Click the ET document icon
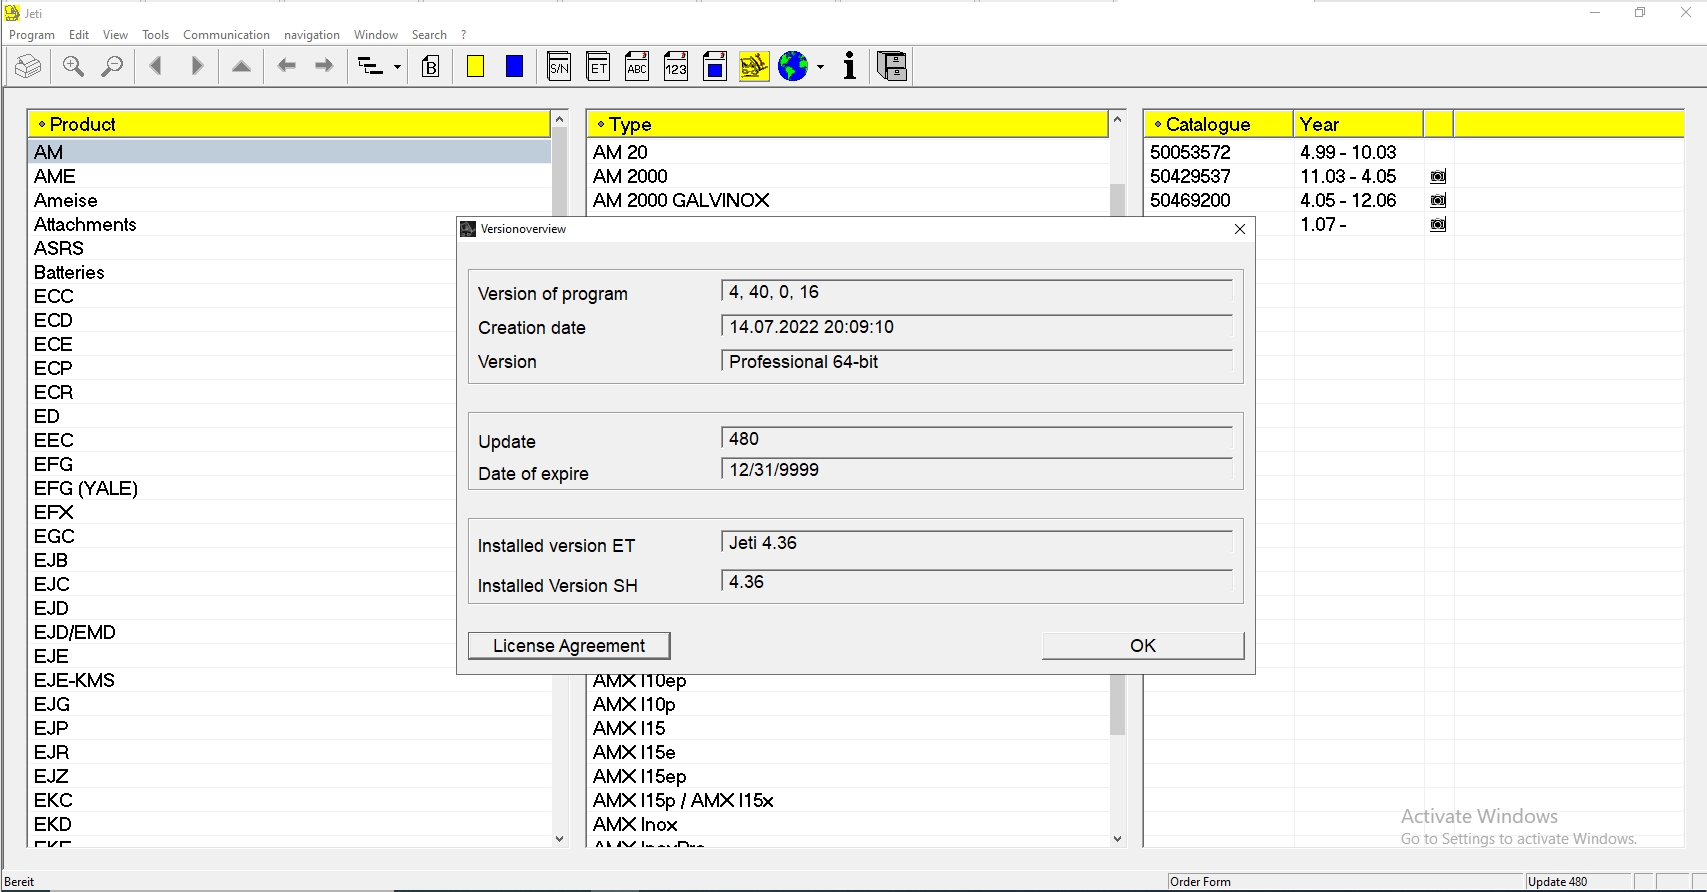This screenshot has width=1707, height=892. coord(598,67)
